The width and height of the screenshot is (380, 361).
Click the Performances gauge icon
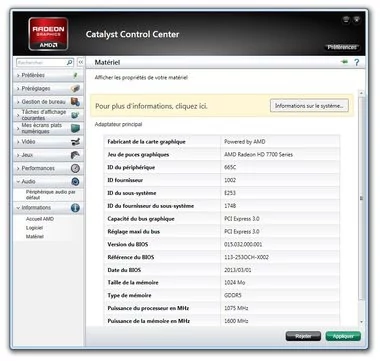pos(76,168)
